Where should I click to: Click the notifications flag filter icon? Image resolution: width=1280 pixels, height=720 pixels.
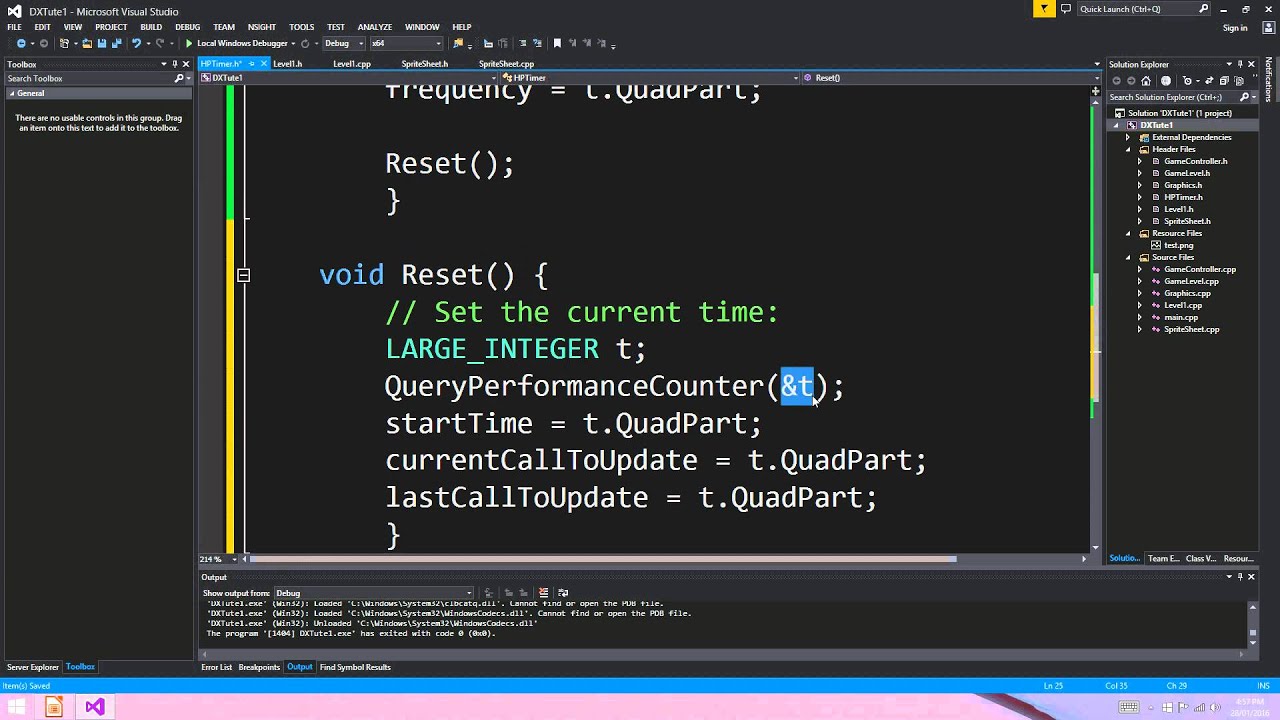pos(1044,9)
